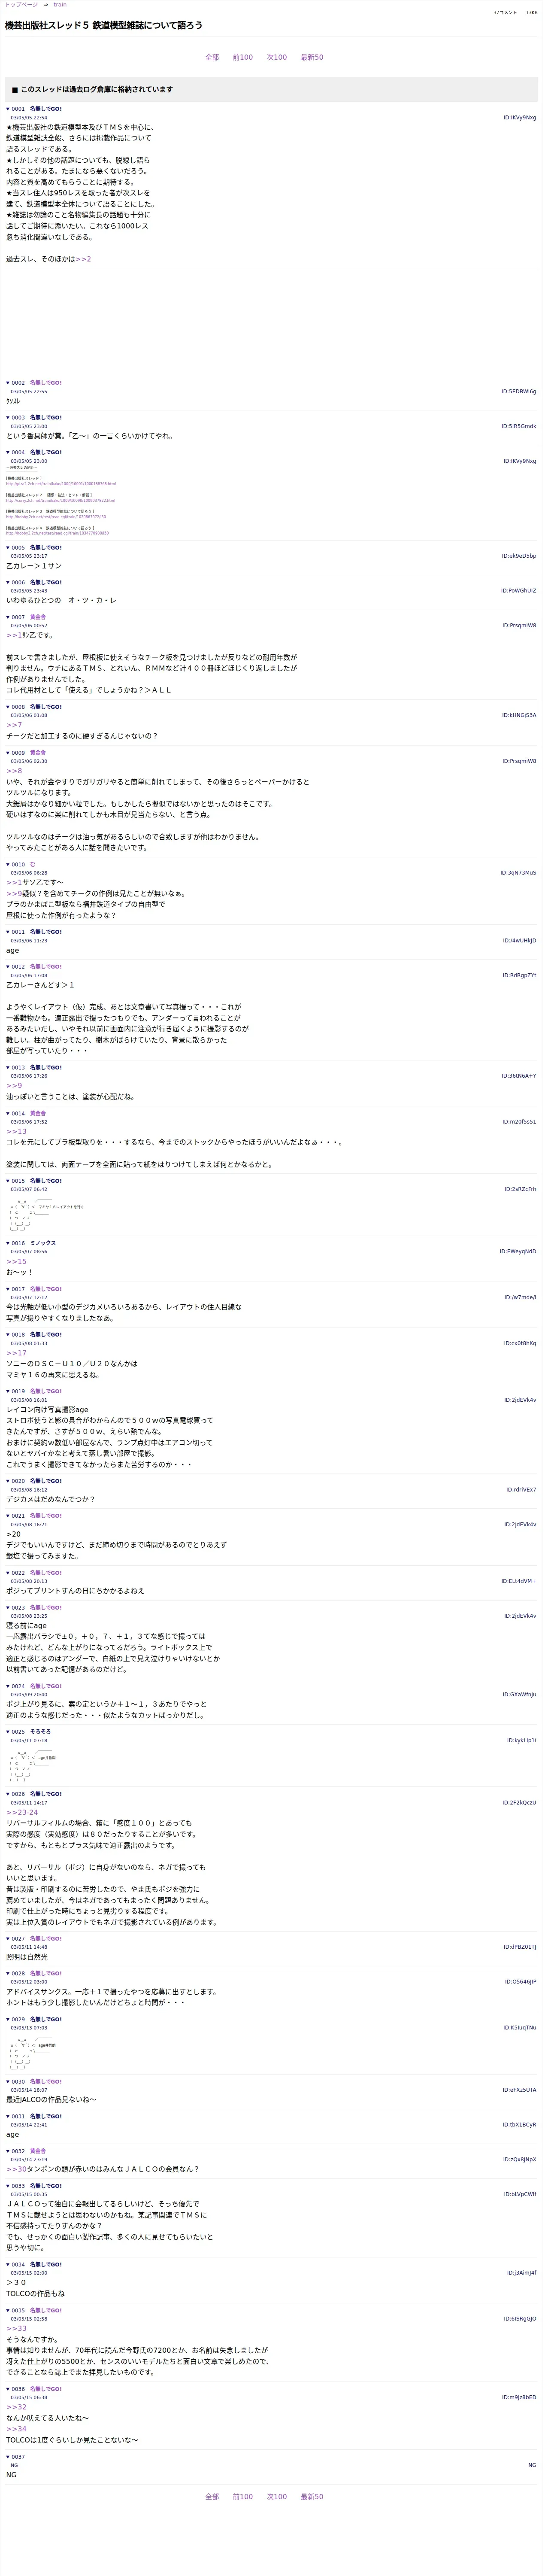The height and width of the screenshot is (2576, 551).
Task: Follow the >>2 anchor in post 0001
Action: (x=83, y=259)
